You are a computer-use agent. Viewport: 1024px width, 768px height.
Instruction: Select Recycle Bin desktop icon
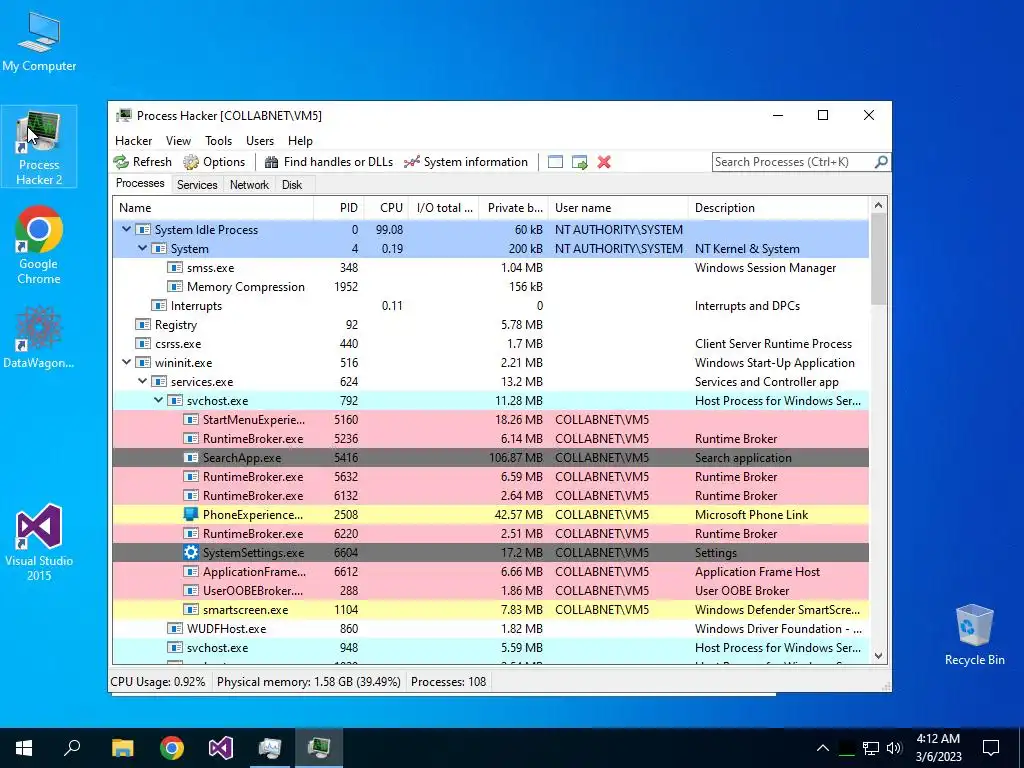pos(974,635)
